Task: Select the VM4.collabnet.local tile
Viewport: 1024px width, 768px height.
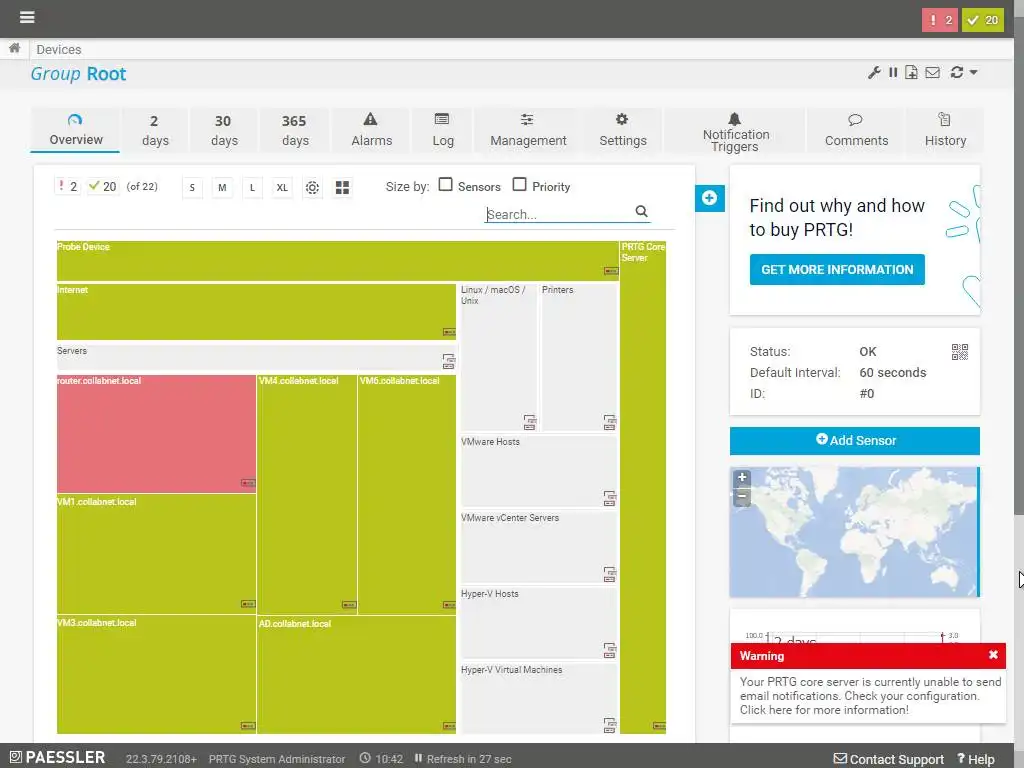Action: coord(307,494)
